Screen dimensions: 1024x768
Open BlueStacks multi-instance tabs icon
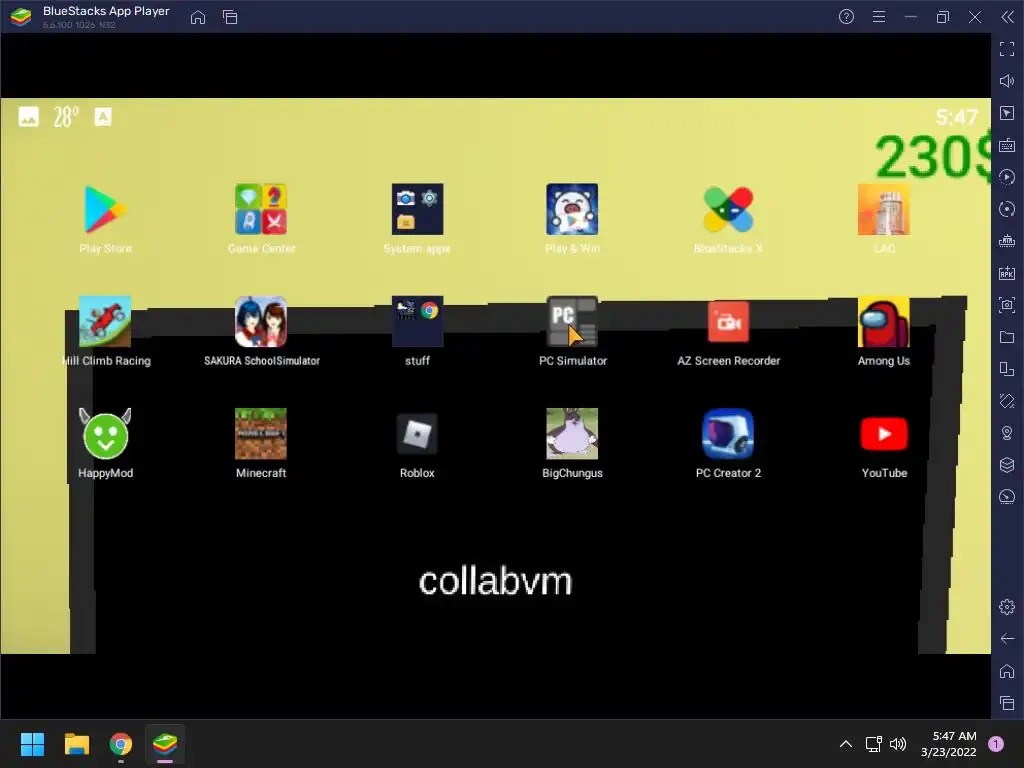click(x=230, y=17)
